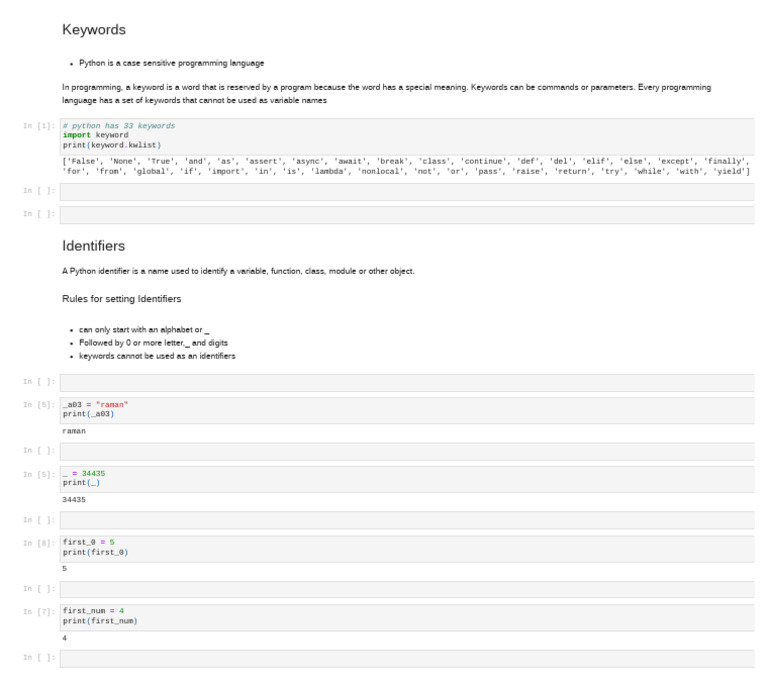
Task: Click the Identifiers heading
Action: [x=94, y=245]
